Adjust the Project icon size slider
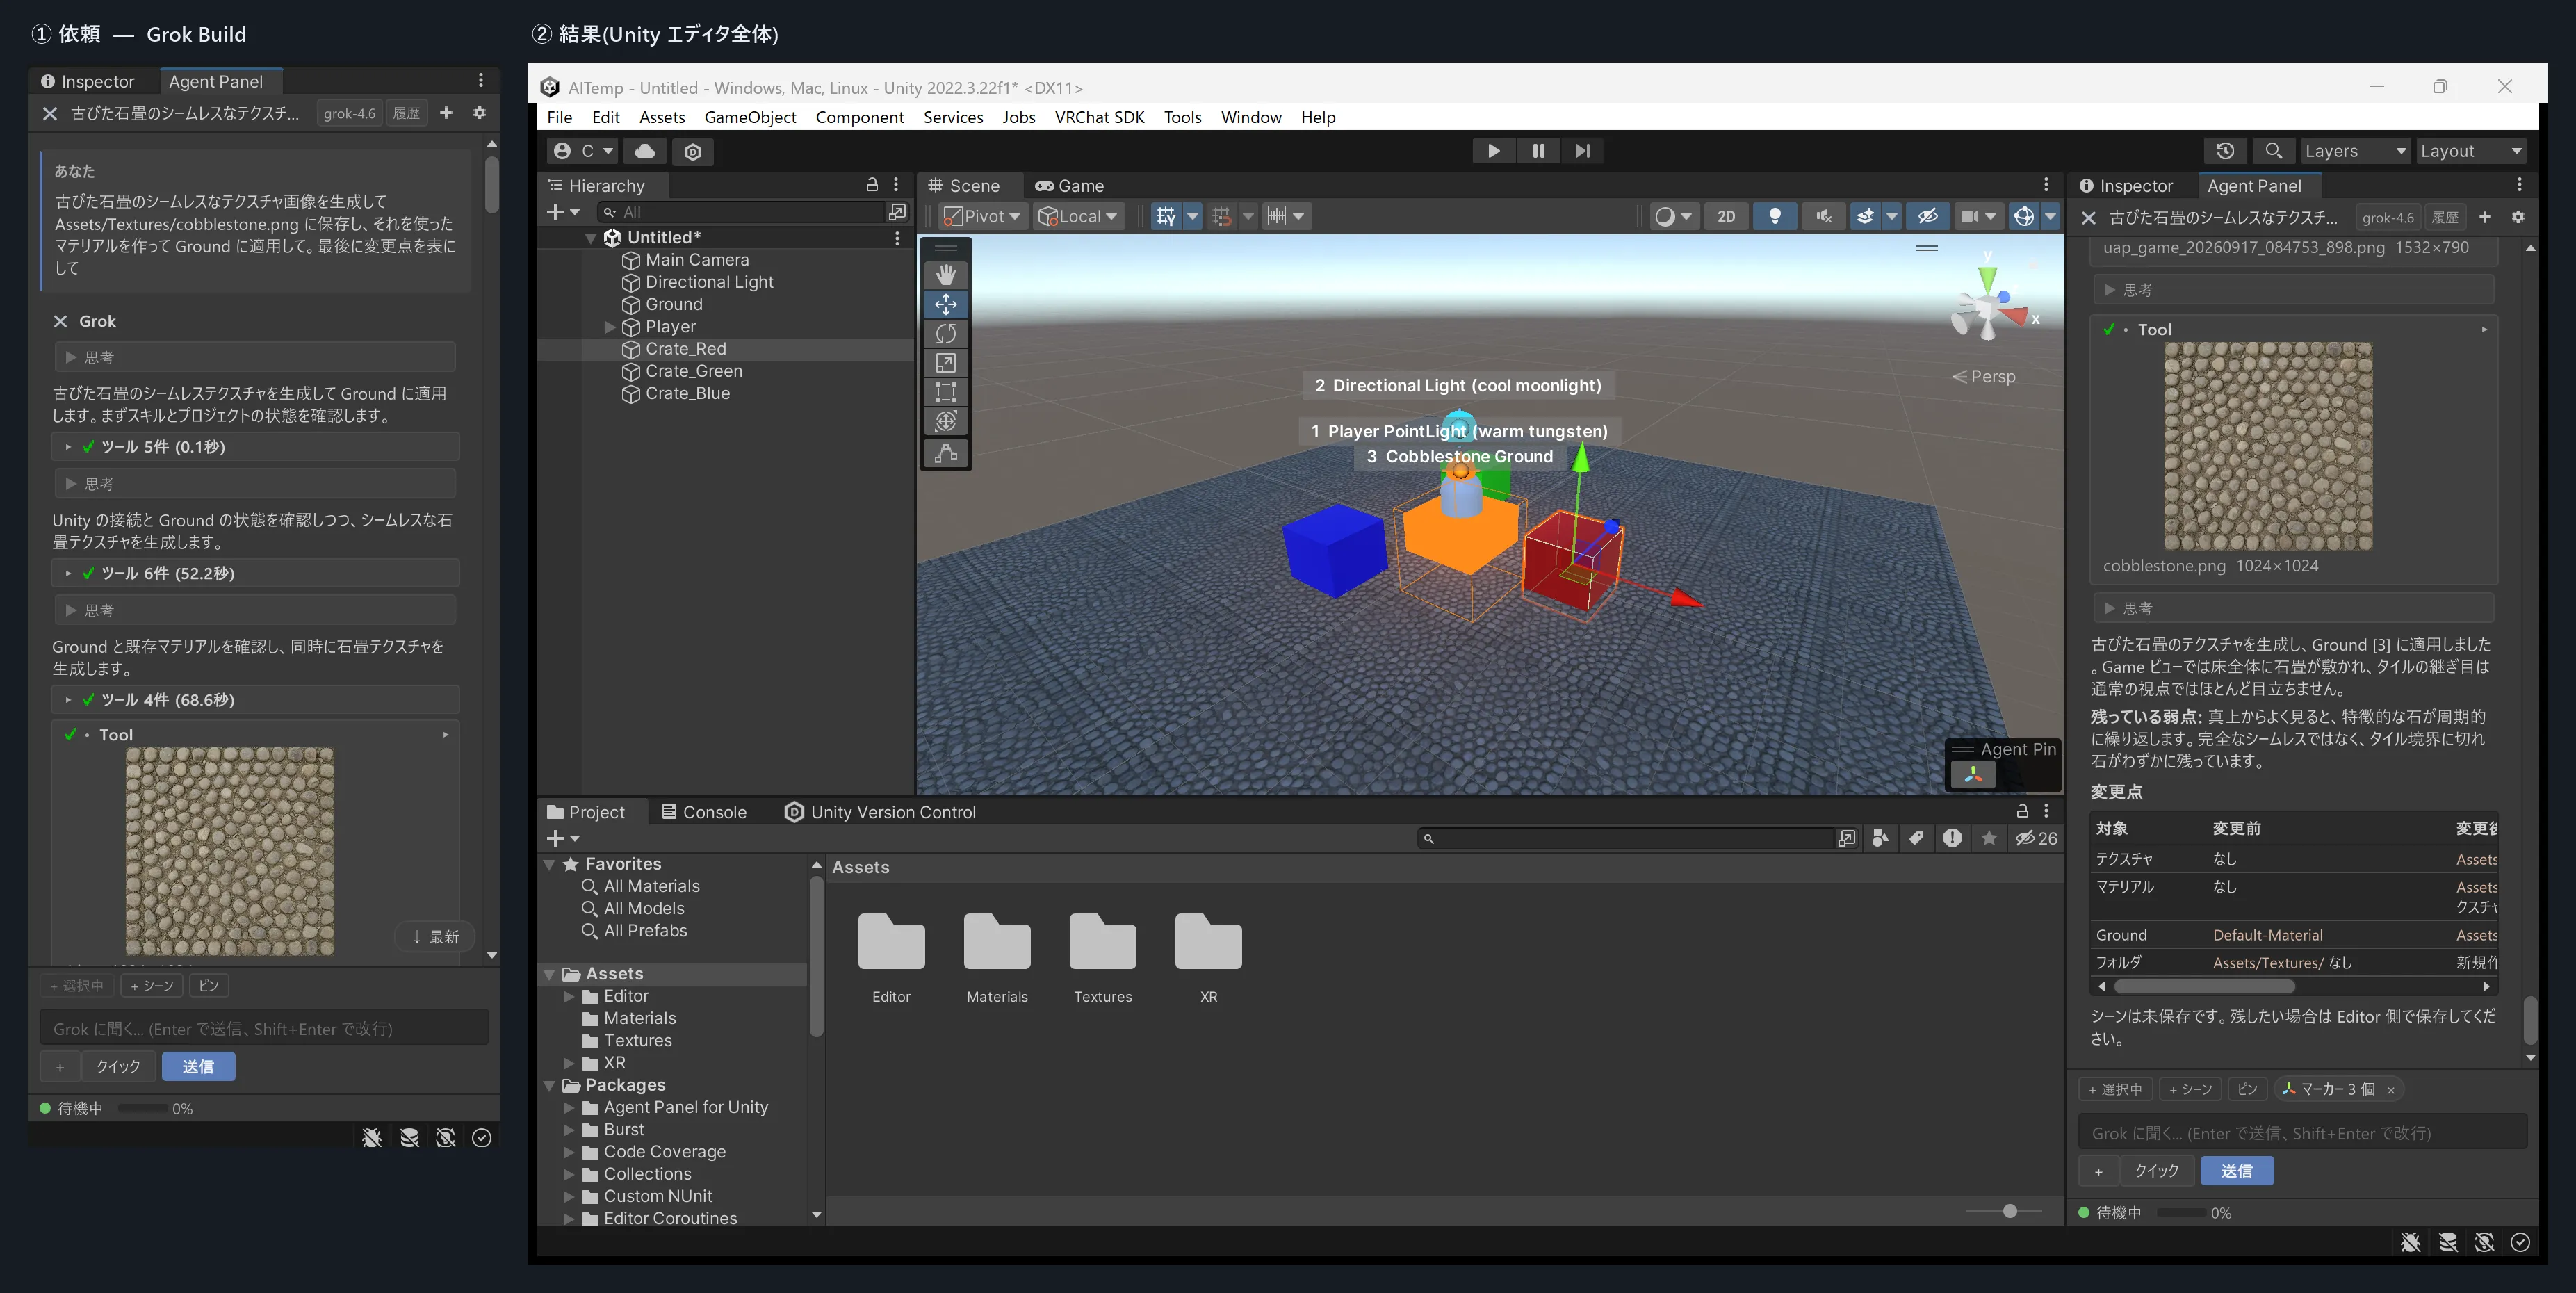Screen dimensions: 2576x1293 (x=2009, y=1211)
